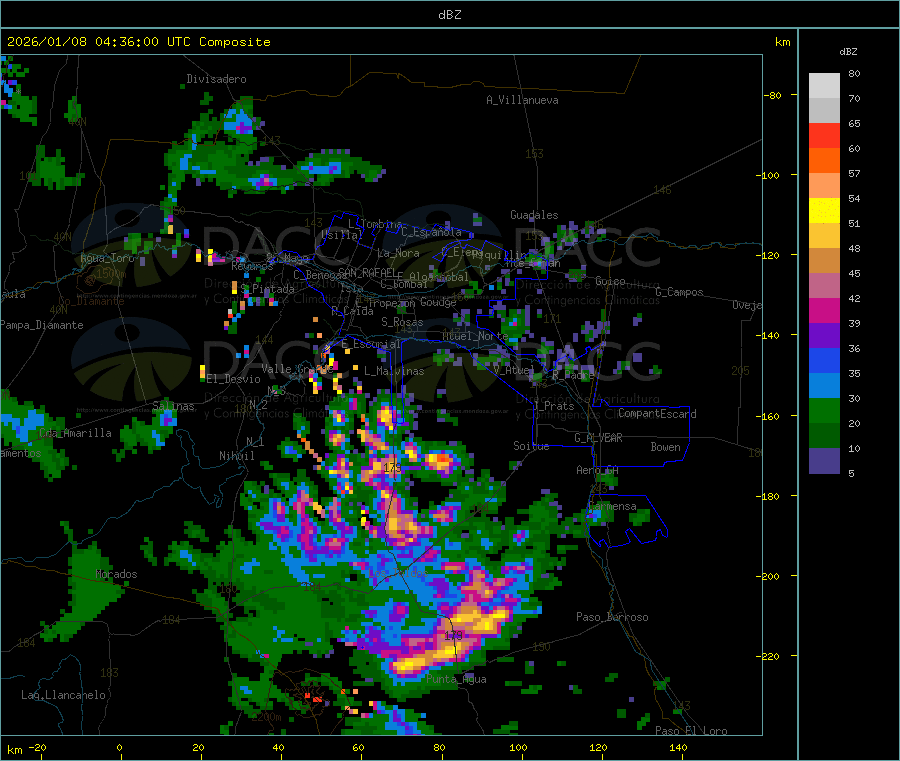Click the km unit label at top right

(782, 42)
